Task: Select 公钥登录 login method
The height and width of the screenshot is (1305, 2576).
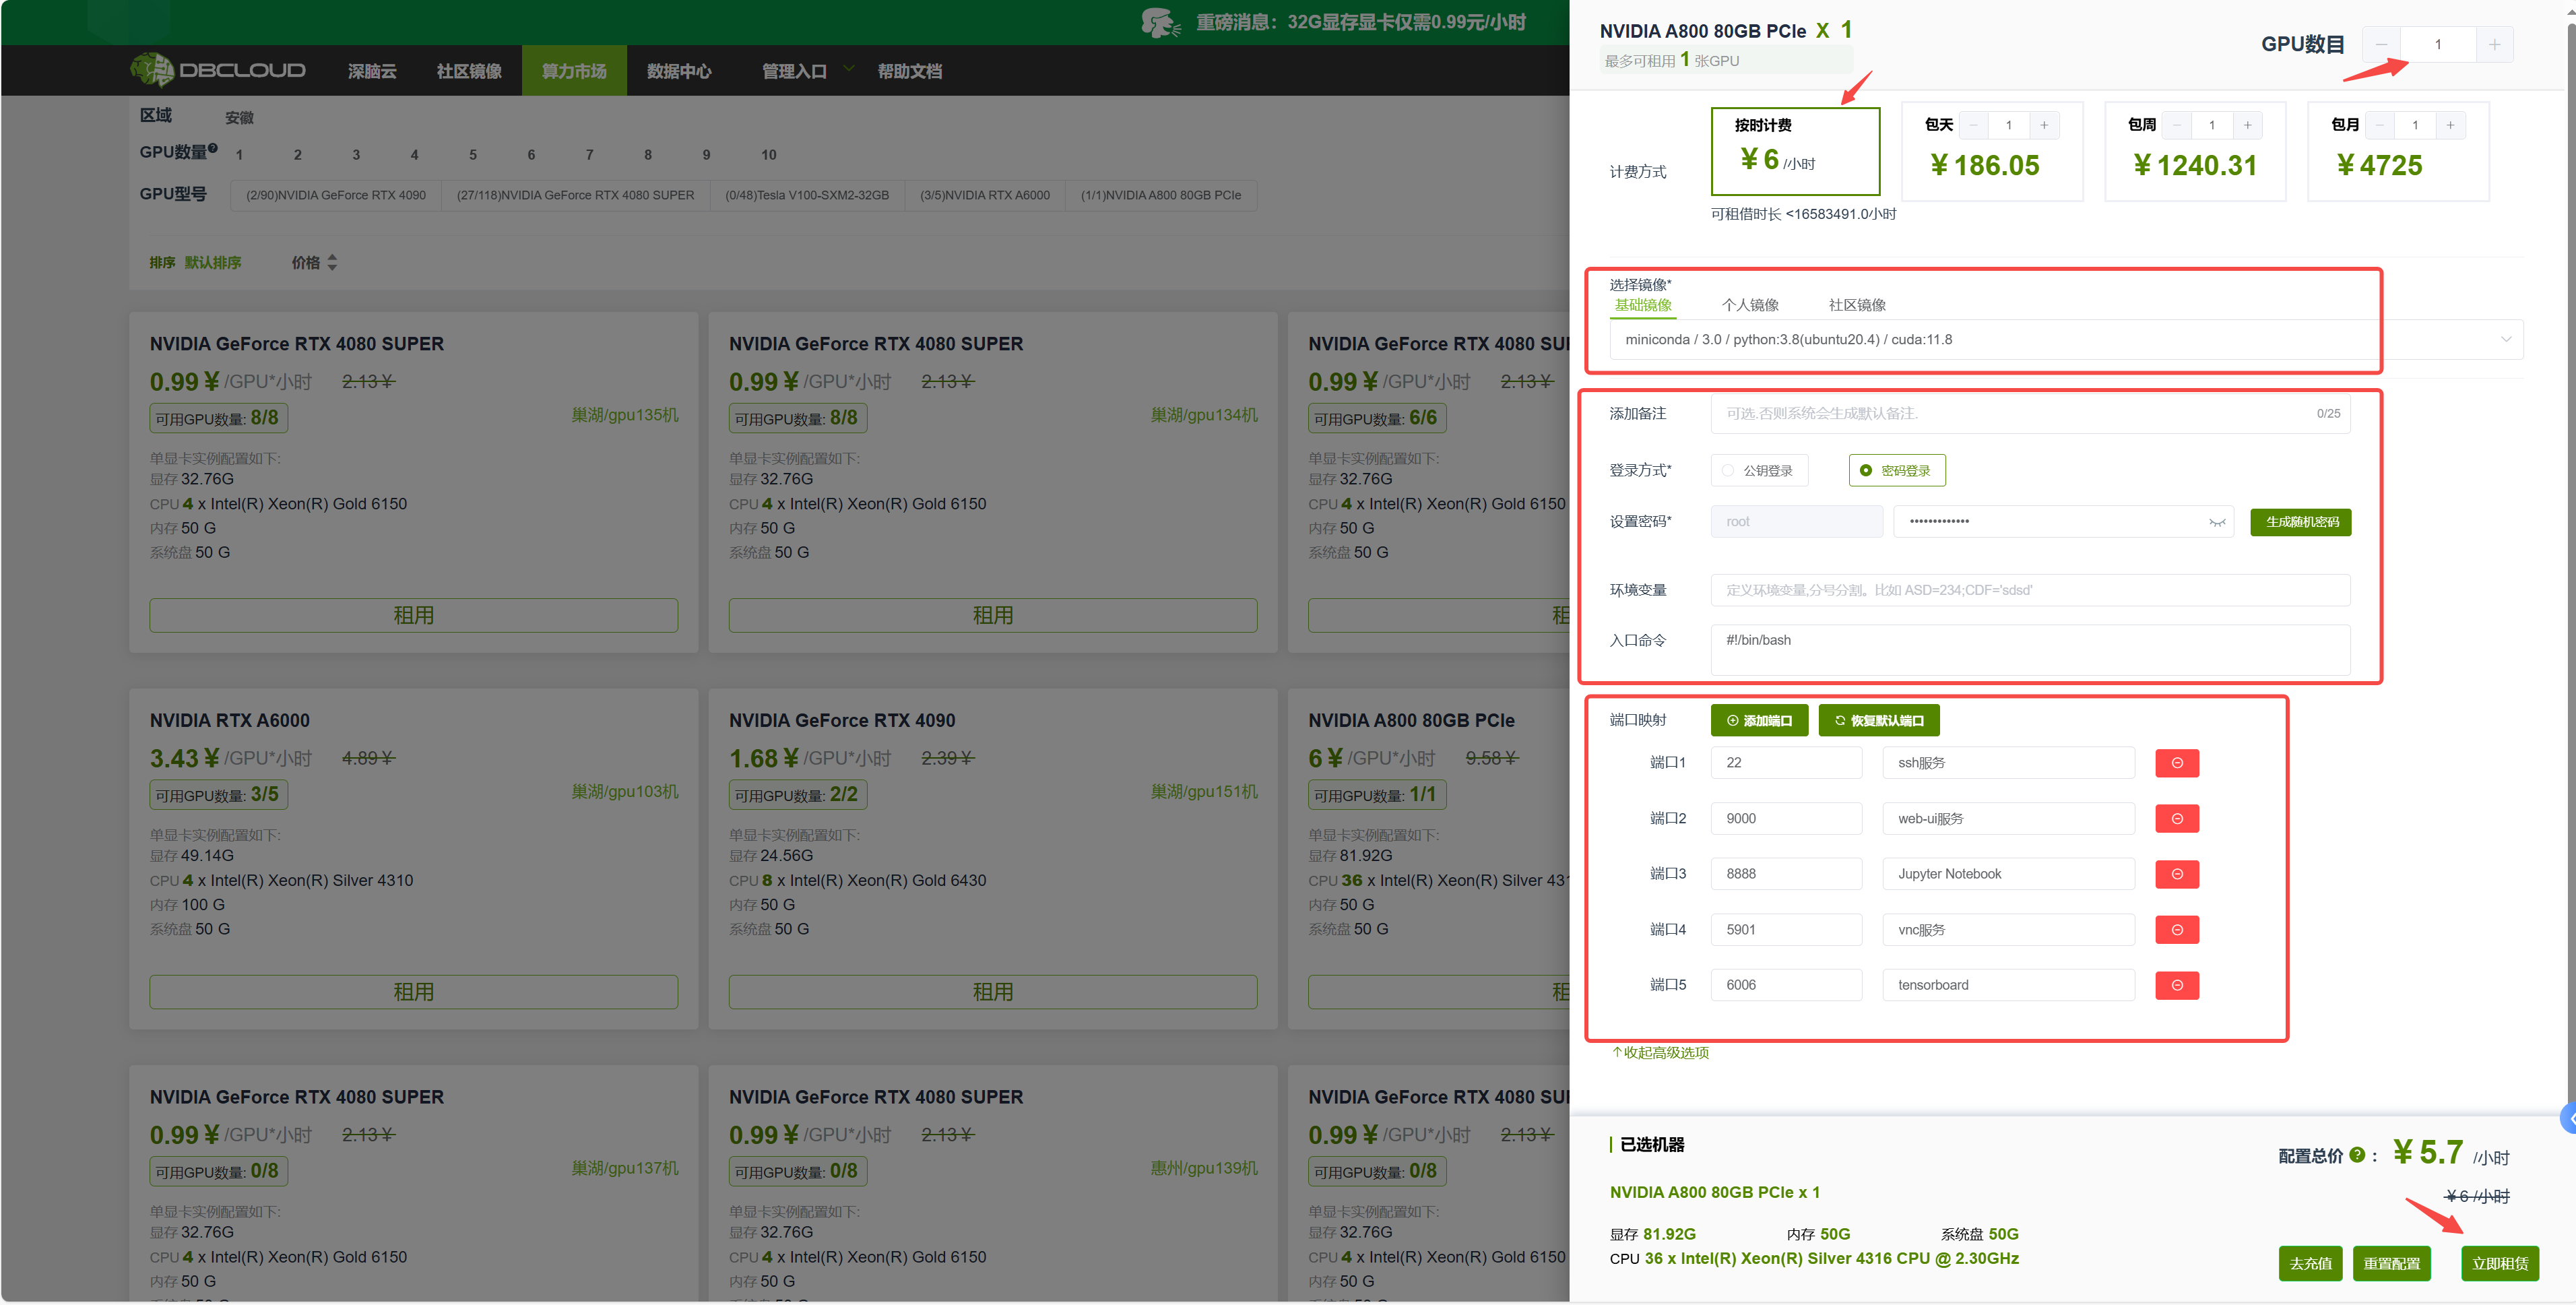Action: coord(1759,470)
